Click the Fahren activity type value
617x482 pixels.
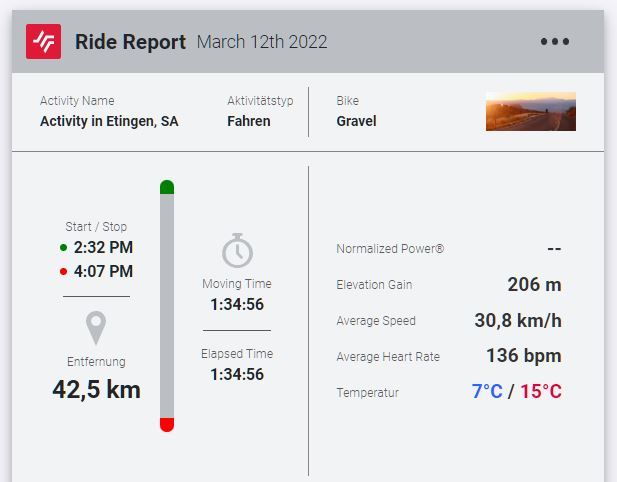click(x=248, y=121)
